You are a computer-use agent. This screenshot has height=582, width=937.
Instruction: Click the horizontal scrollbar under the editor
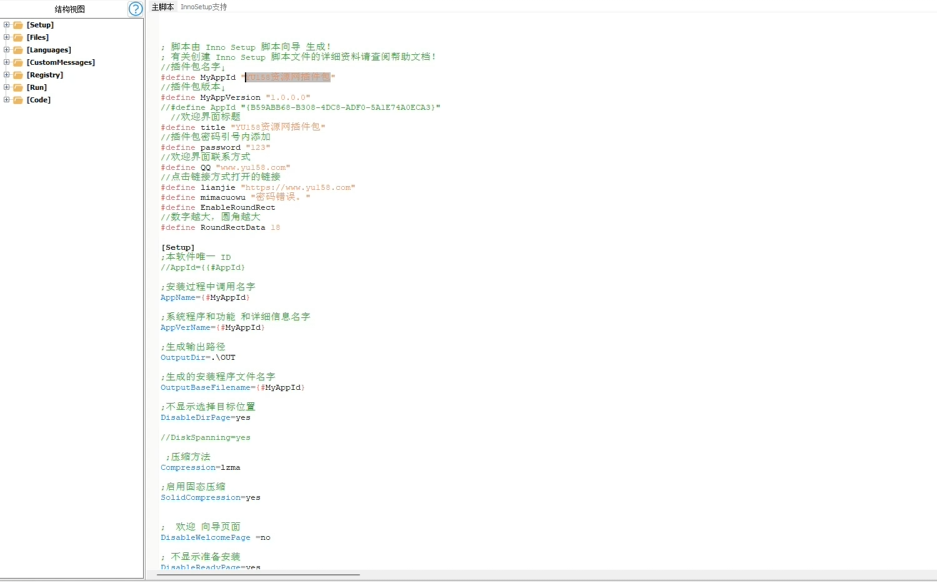coord(258,575)
